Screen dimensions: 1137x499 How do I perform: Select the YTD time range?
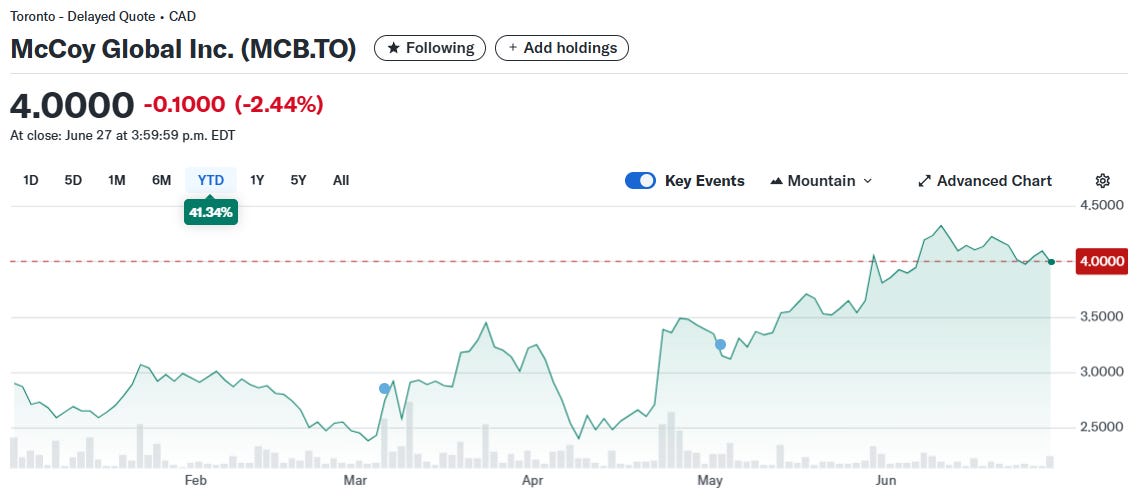coord(211,180)
